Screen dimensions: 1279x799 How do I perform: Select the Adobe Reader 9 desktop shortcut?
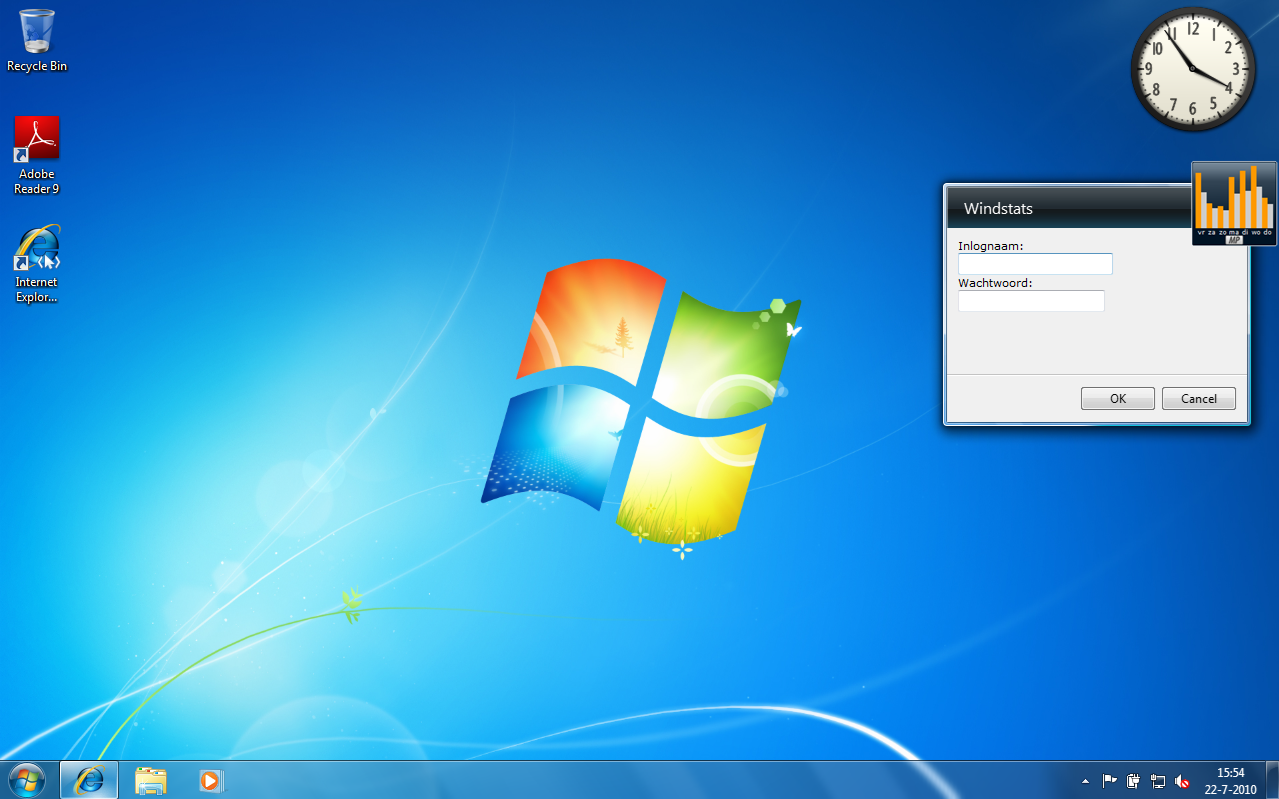point(37,154)
